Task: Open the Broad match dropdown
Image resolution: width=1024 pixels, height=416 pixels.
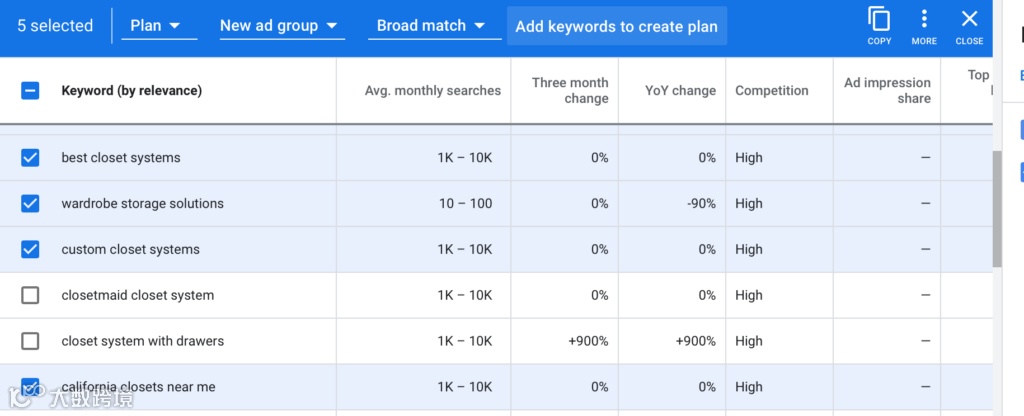Action: point(434,26)
